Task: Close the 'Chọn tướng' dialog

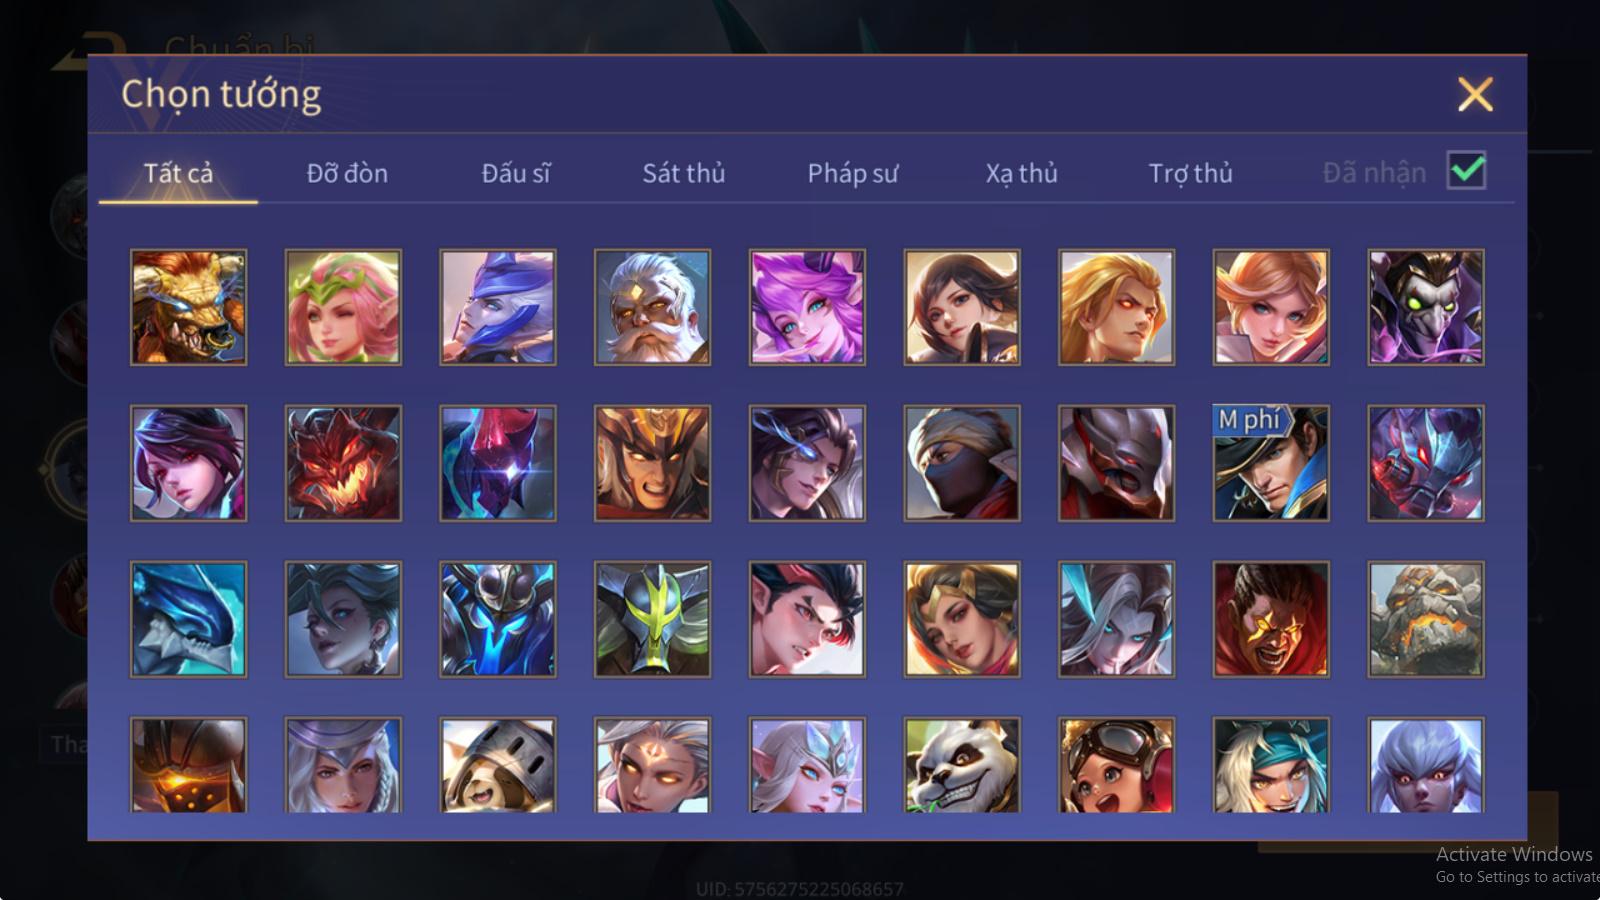Action: point(1475,94)
